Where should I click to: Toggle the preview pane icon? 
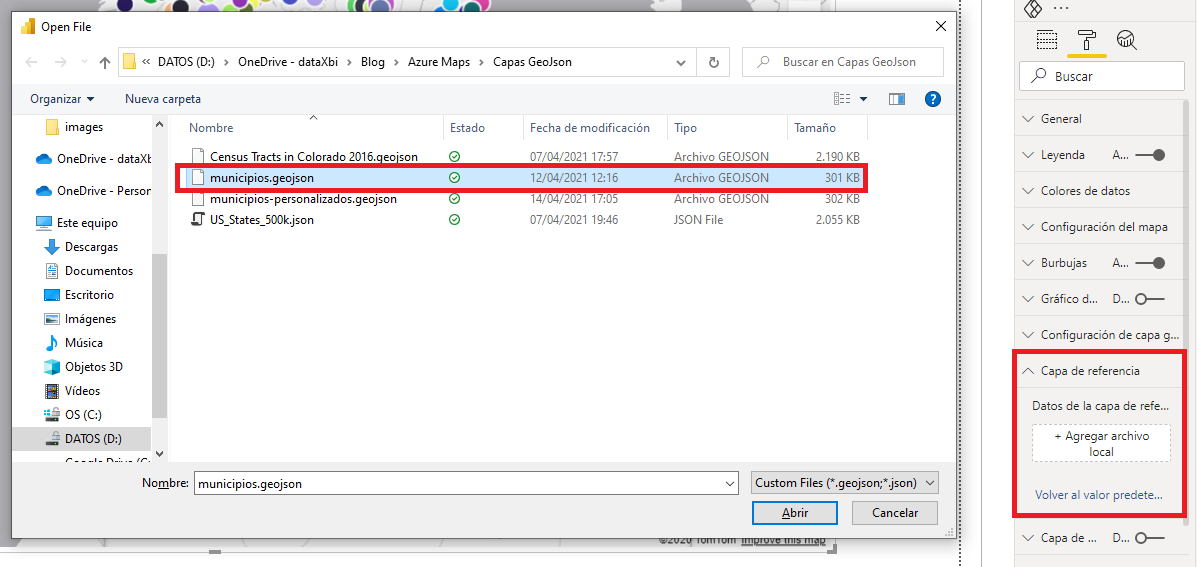(x=896, y=98)
